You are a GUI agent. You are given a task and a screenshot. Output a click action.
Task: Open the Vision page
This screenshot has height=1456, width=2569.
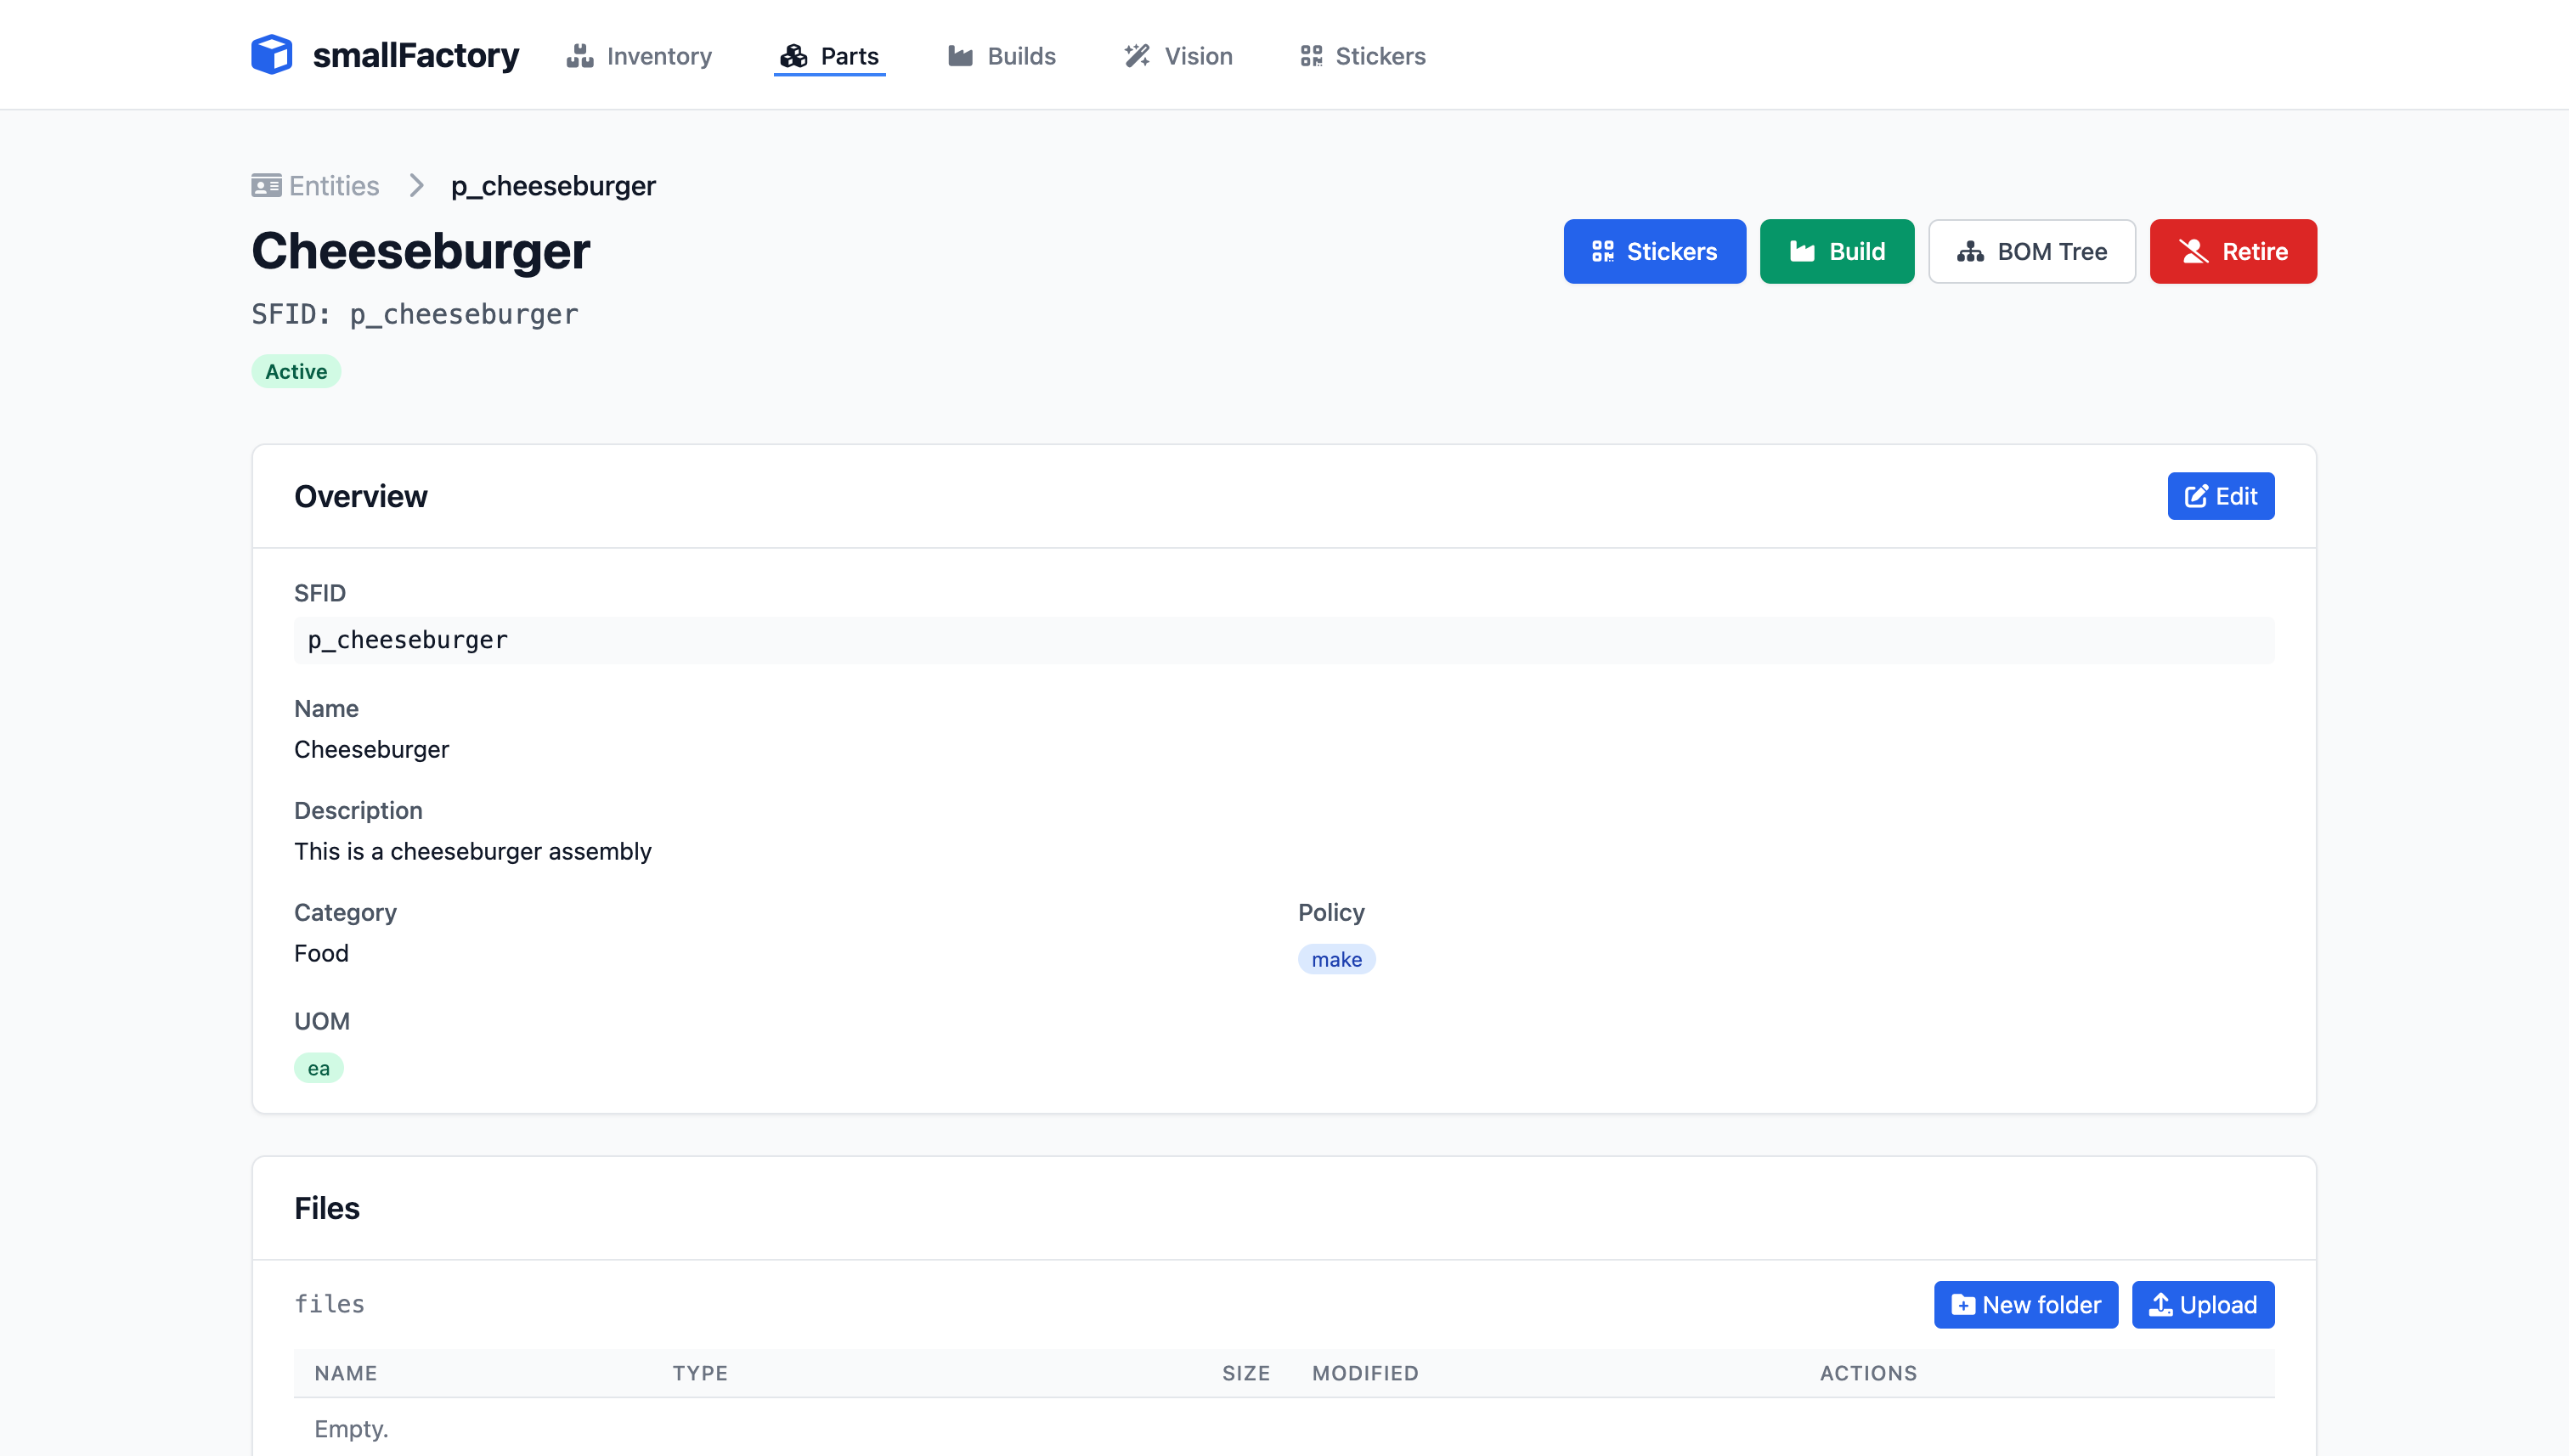pyautogui.click(x=1178, y=56)
